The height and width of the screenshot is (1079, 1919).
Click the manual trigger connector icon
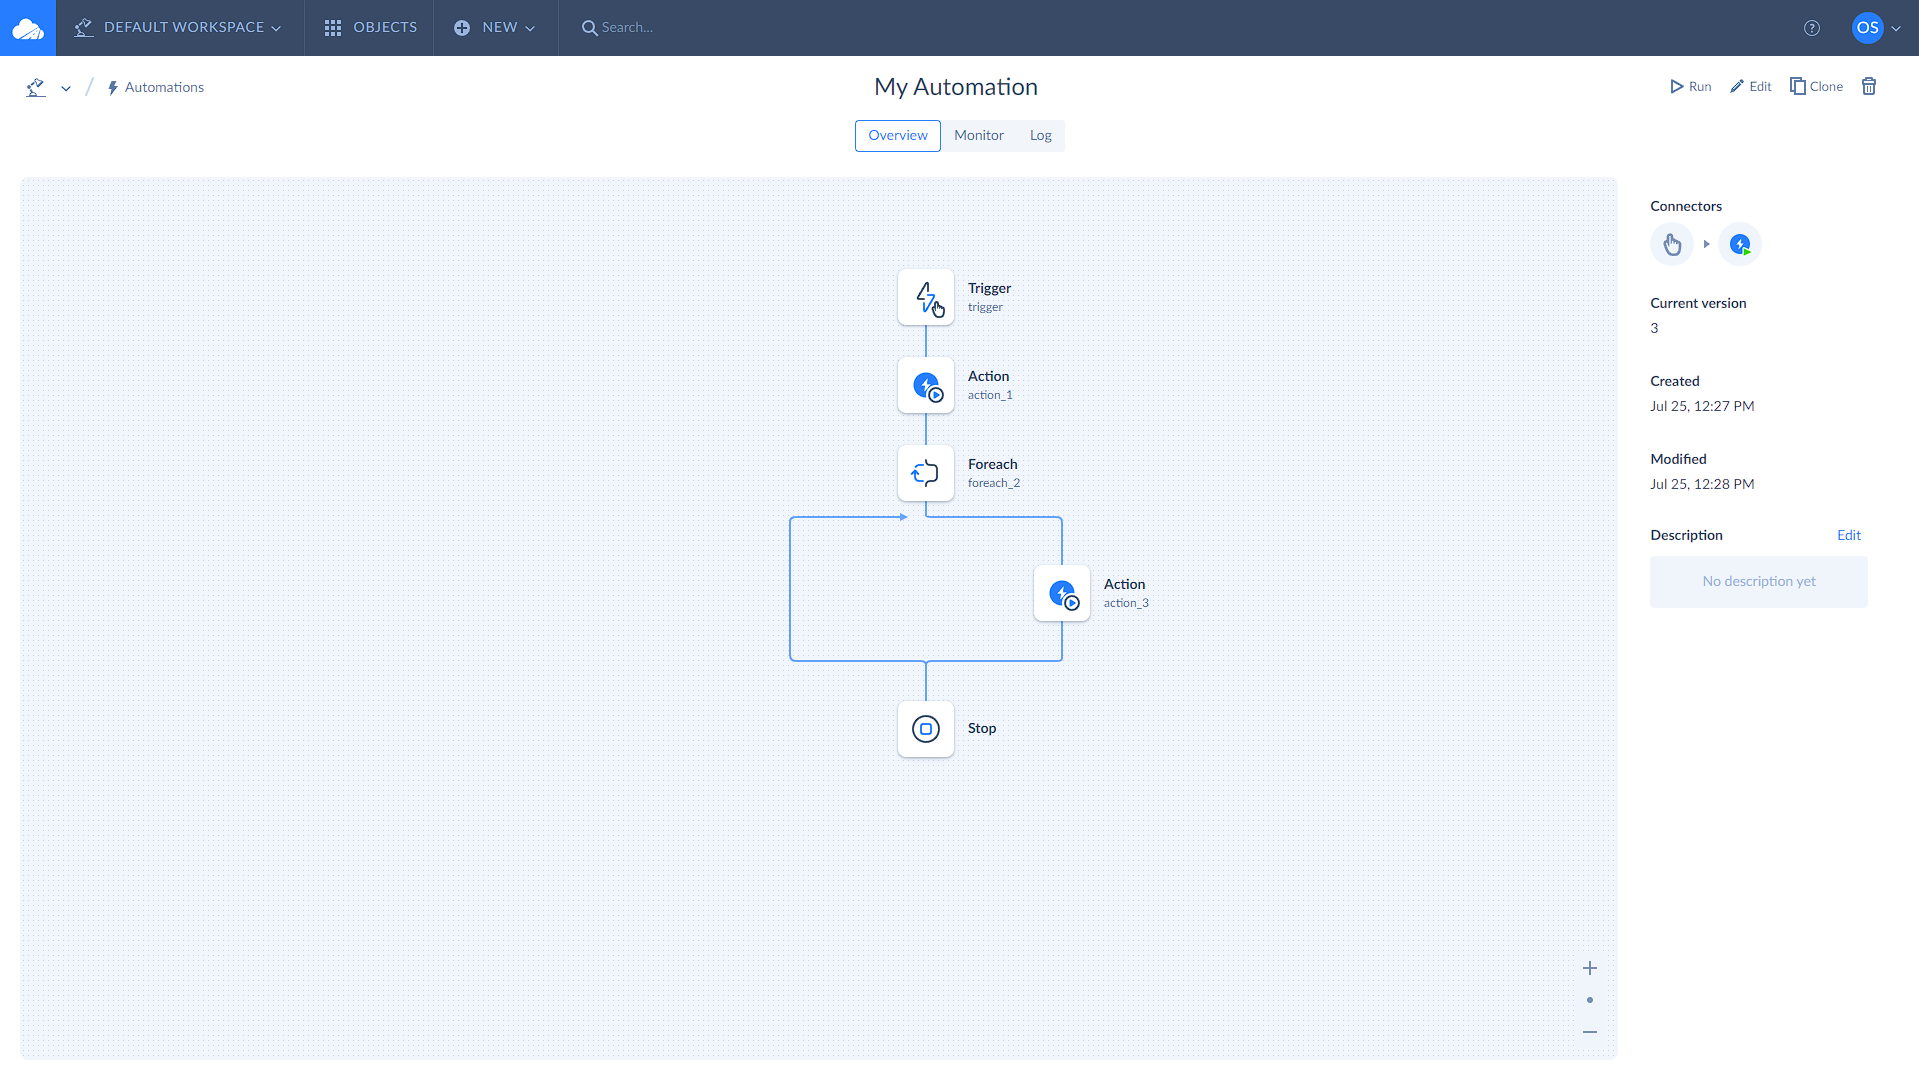point(1671,244)
